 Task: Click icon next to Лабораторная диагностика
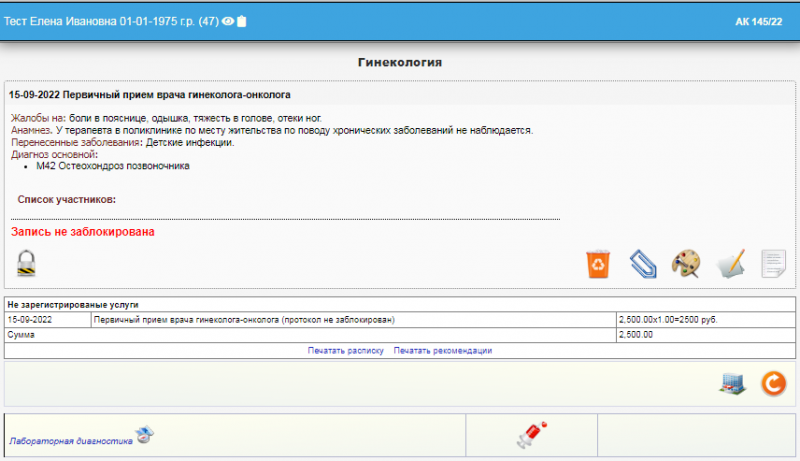145,434
